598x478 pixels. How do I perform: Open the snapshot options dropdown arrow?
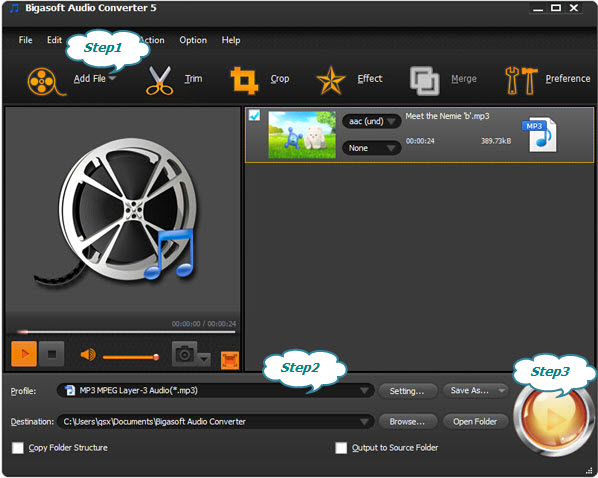tap(204, 359)
